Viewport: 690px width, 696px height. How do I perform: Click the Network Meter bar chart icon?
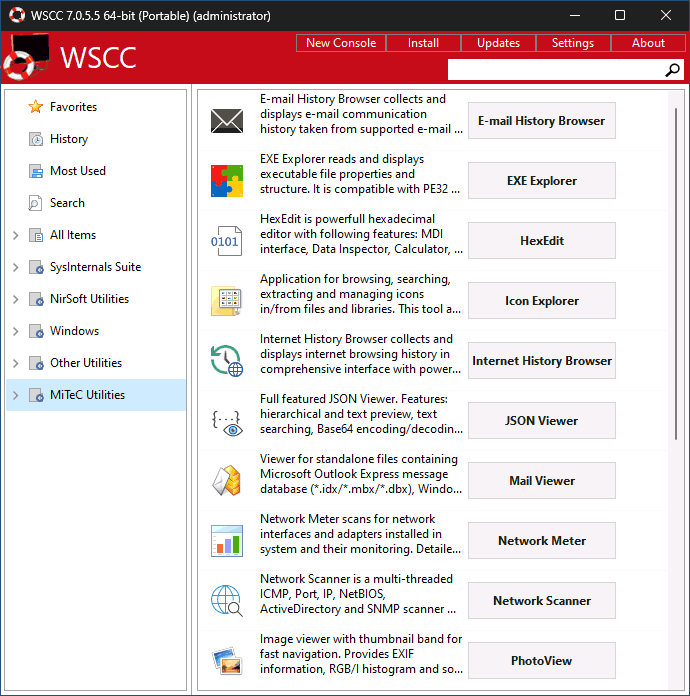tap(226, 541)
